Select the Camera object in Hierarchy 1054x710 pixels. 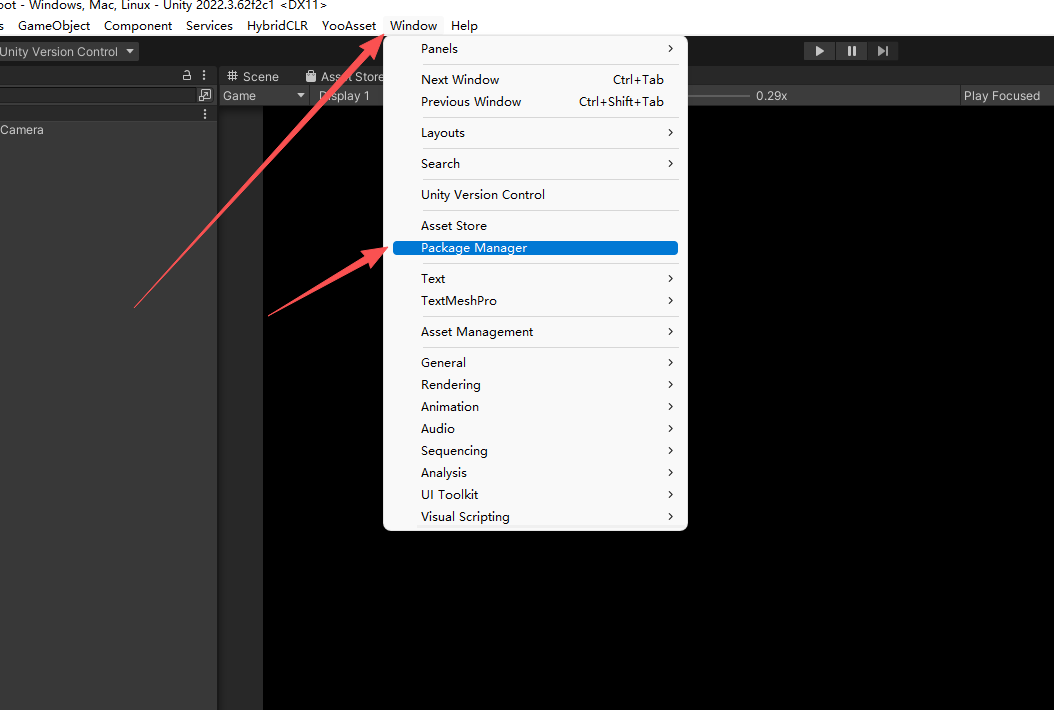click(22, 130)
